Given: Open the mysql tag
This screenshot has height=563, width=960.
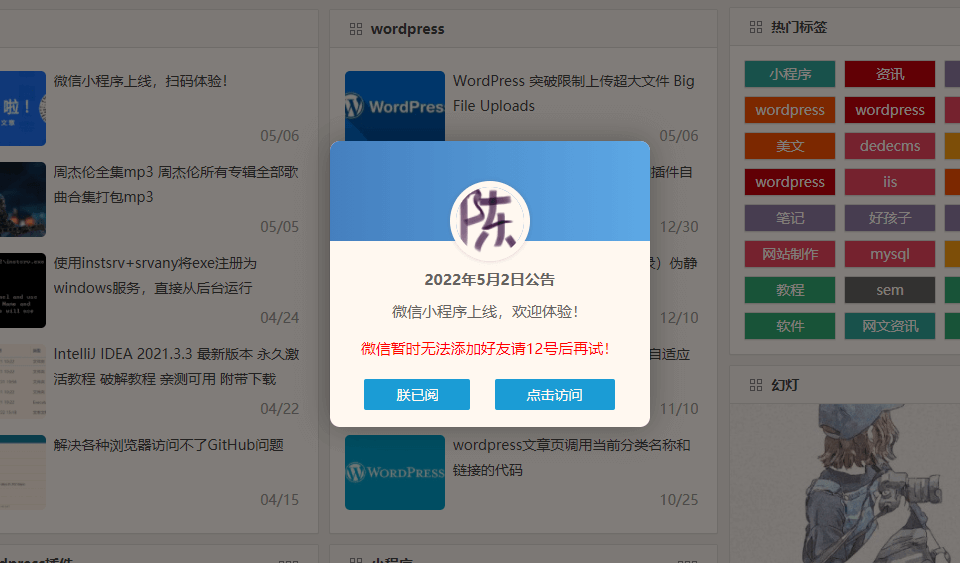Looking at the screenshot, I should pos(890,254).
